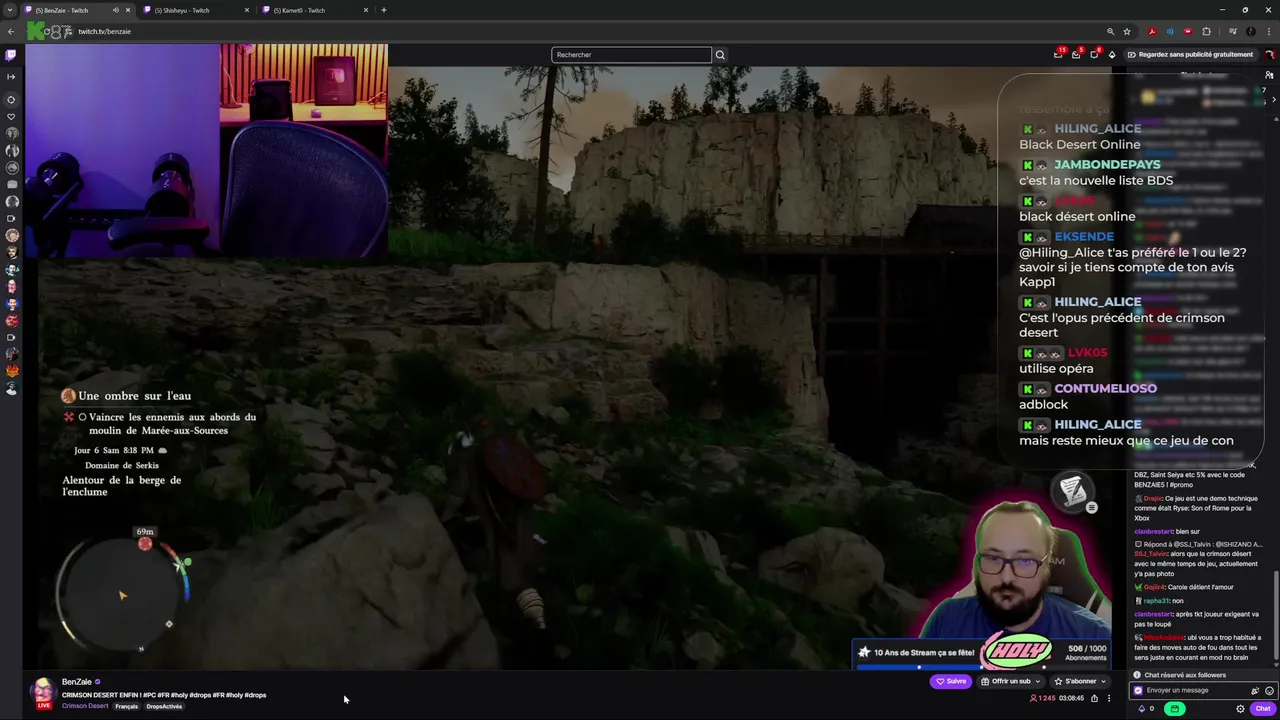Open a new browser tab

384,10
